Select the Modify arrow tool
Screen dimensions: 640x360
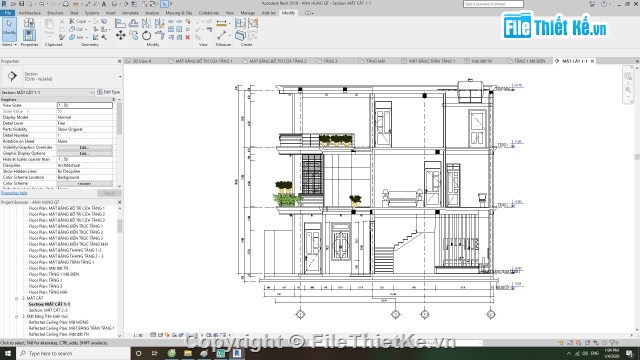[x=9, y=29]
